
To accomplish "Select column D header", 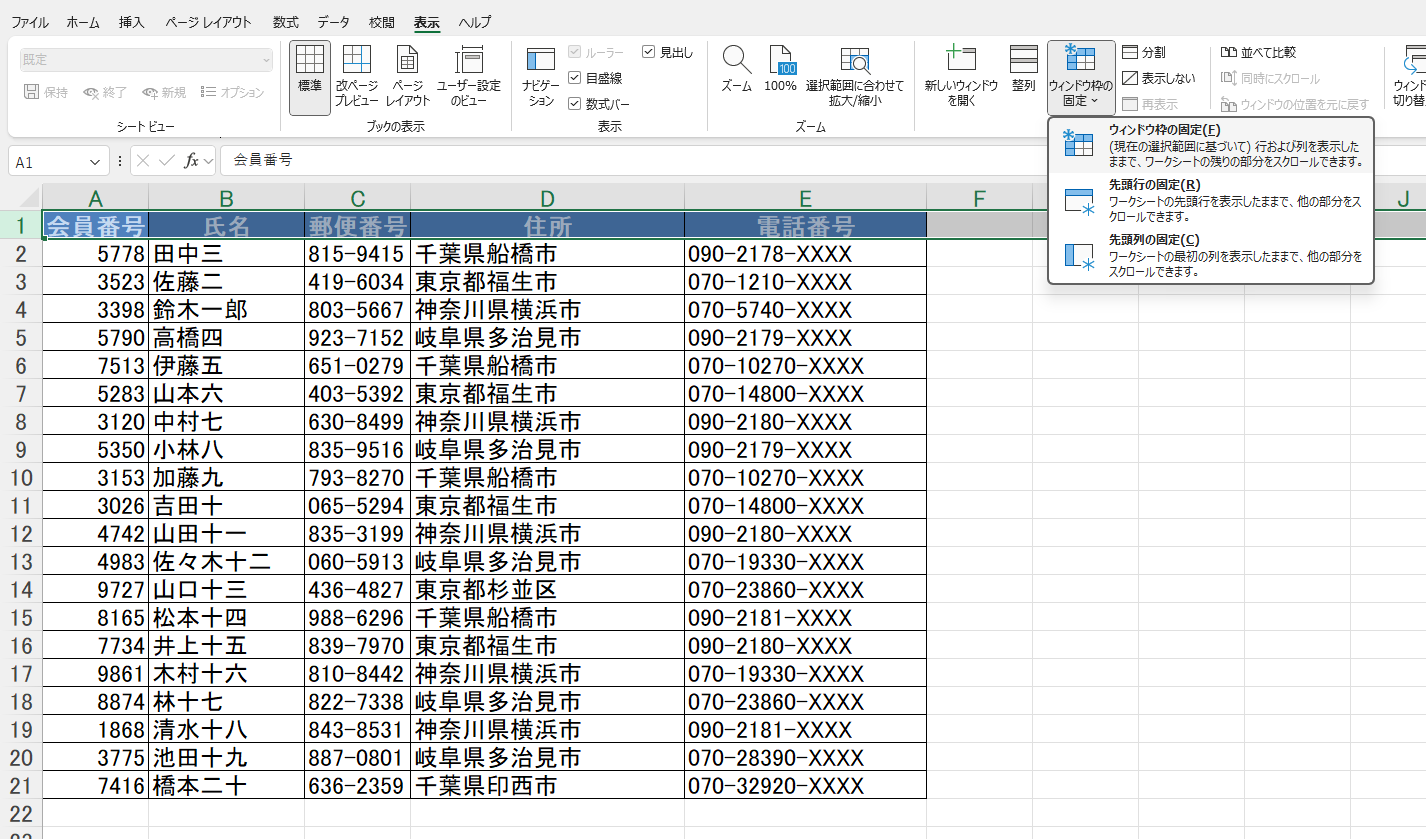I will tap(547, 197).
